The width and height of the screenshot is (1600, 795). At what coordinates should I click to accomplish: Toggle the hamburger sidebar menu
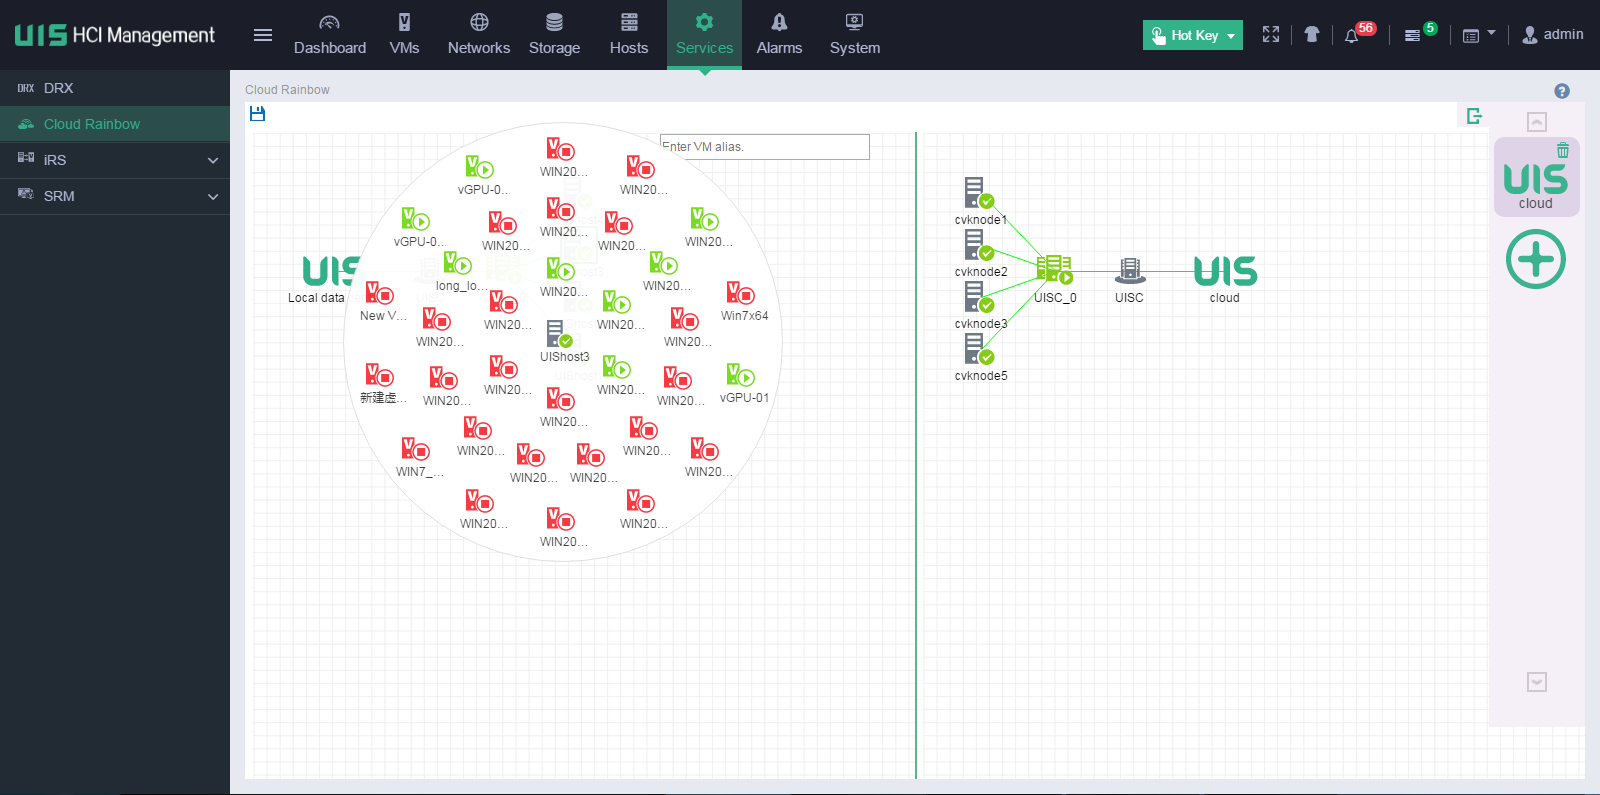click(x=263, y=35)
